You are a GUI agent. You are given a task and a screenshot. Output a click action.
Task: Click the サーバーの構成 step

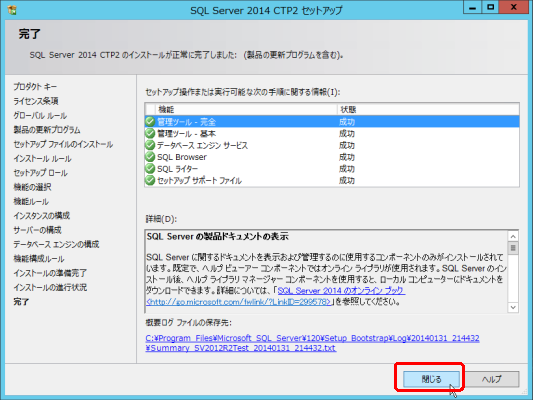click(x=37, y=230)
